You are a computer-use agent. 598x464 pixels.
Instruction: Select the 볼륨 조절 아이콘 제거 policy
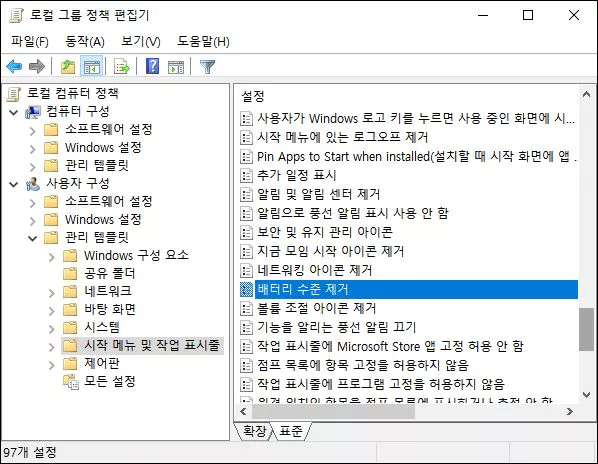tap(317, 308)
